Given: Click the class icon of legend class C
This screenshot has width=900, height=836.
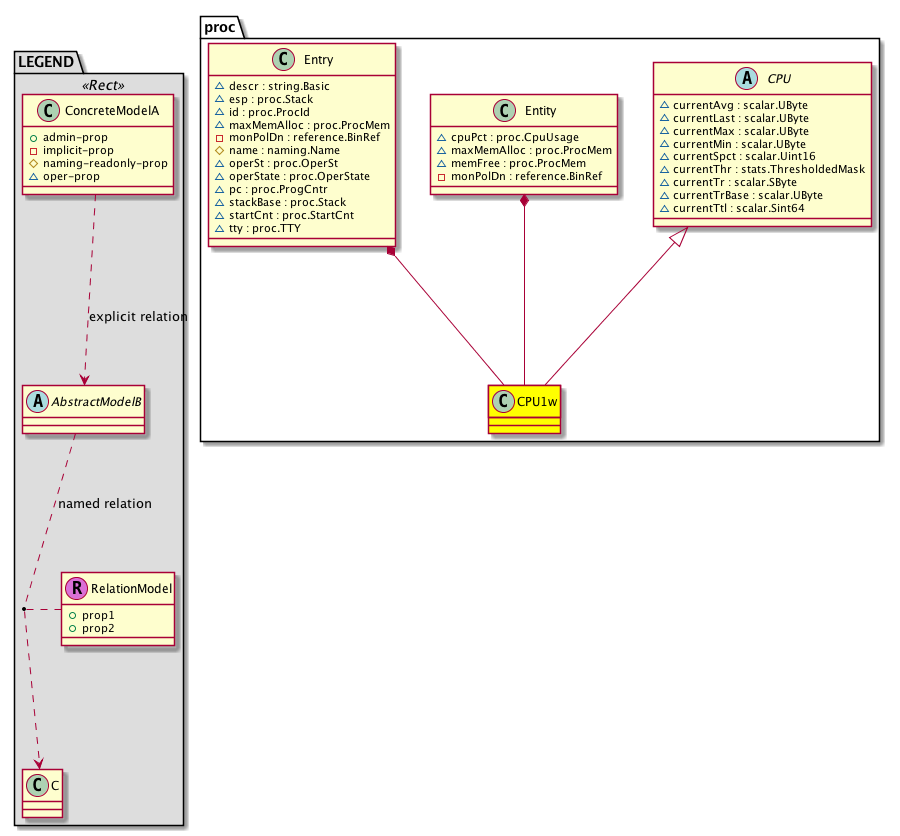Looking at the screenshot, I should [38, 785].
